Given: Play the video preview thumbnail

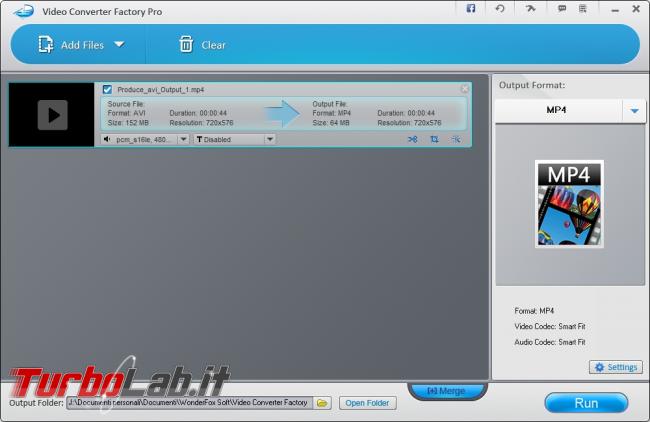Looking at the screenshot, I should click(53, 115).
